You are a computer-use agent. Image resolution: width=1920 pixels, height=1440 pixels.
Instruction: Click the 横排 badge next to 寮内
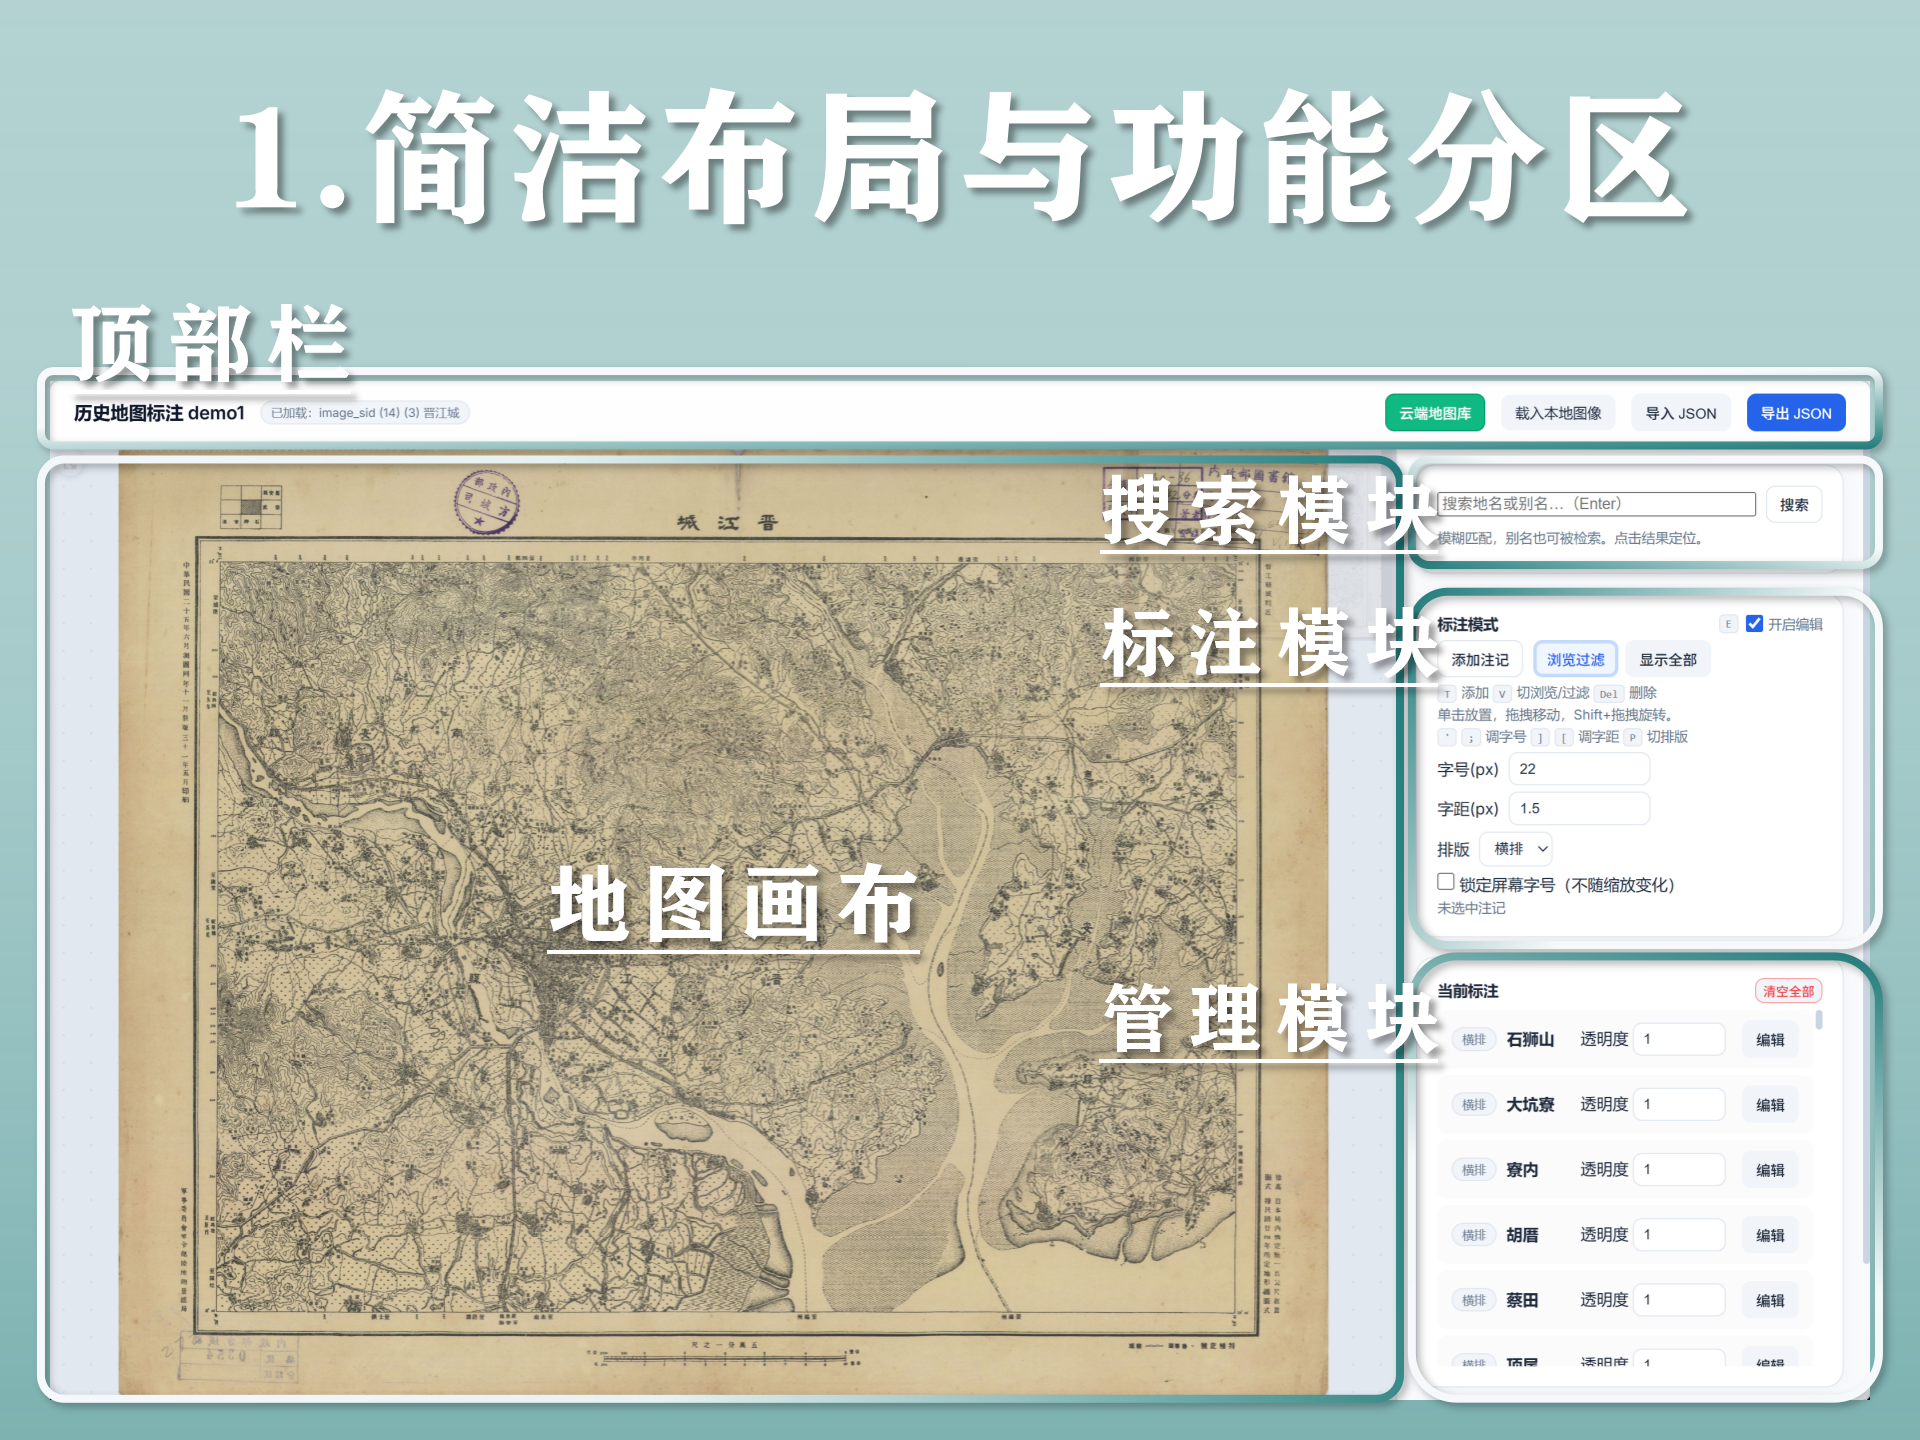(1473, 1170)
